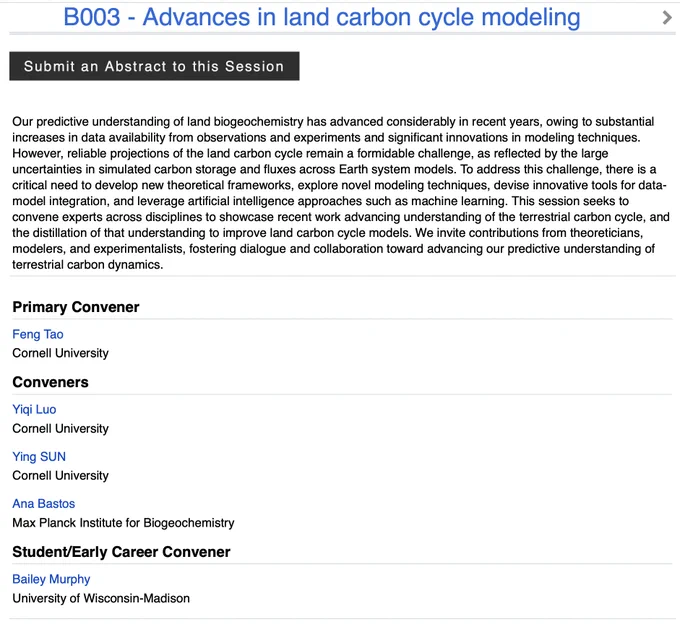This screenshot has height=627, width=680.
Task: Click University of Wisconsin-Madison affiliation text
Action: tap(101, 598)
